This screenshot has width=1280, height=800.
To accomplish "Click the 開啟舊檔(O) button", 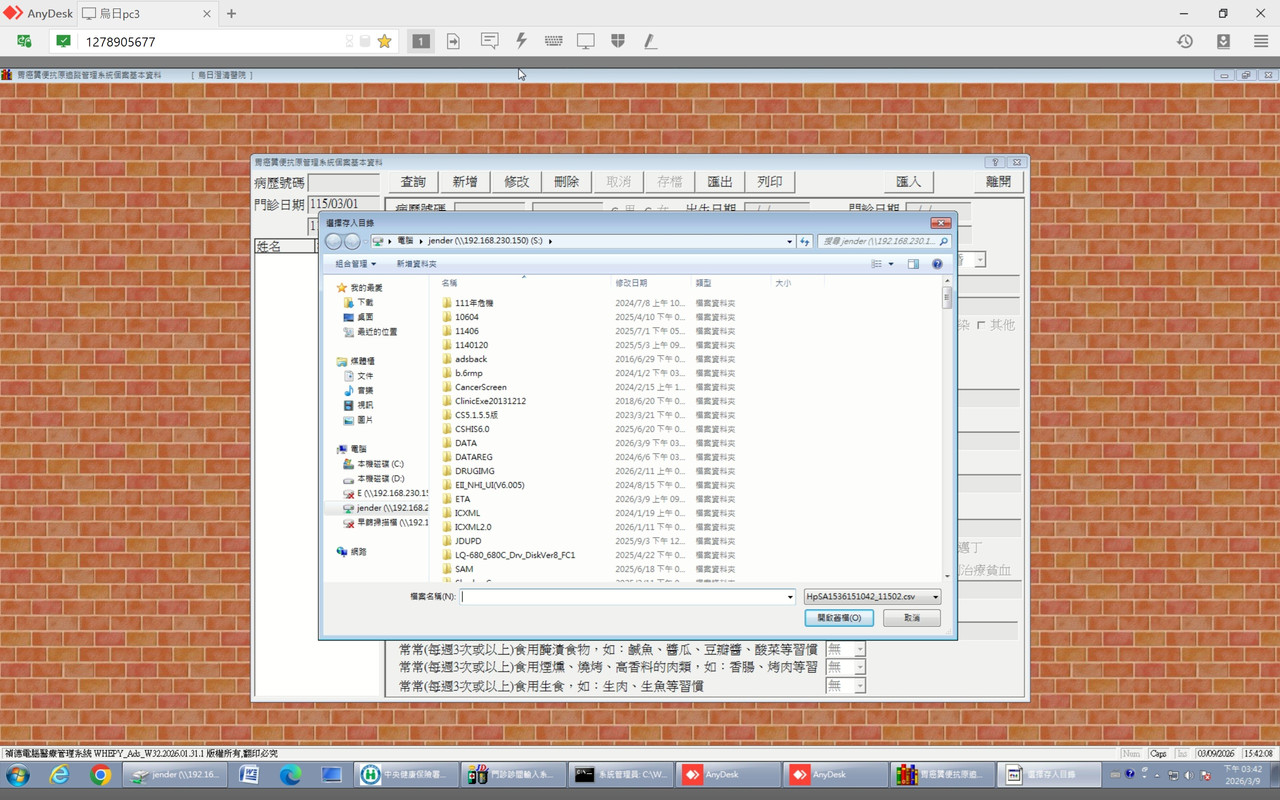I will point(839,618).
